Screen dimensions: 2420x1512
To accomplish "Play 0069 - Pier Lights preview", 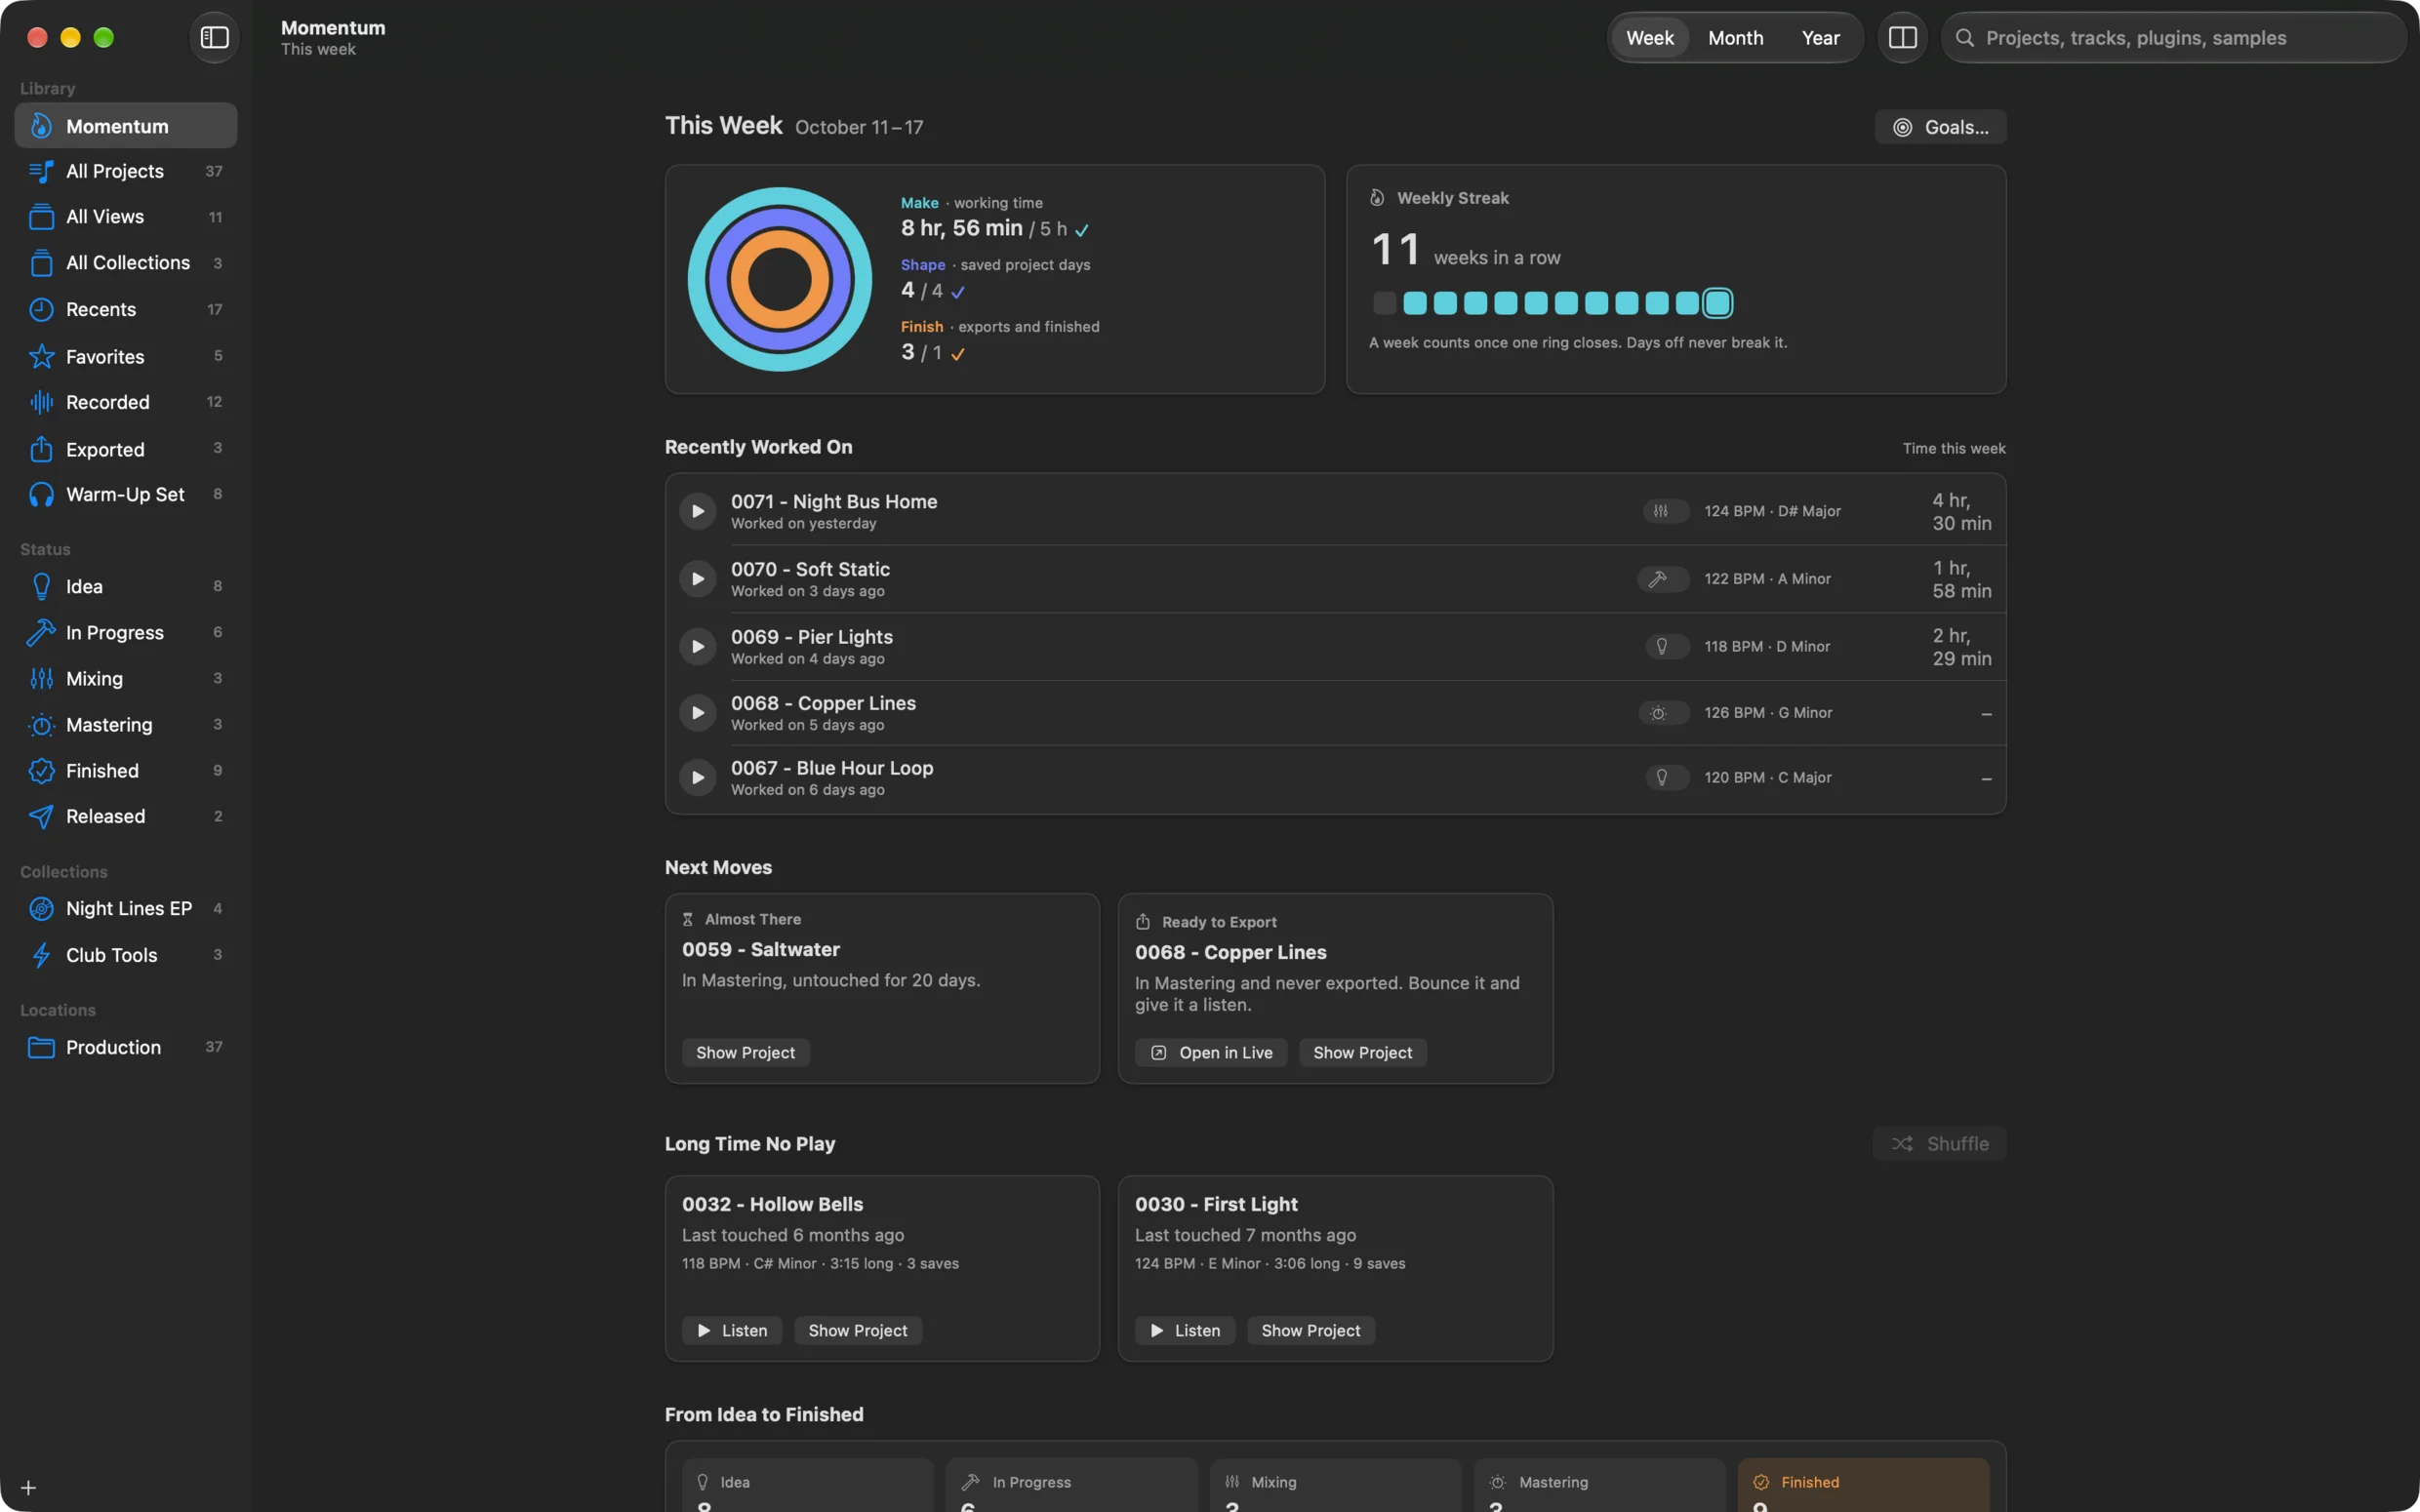I will [x=698, y=647].
